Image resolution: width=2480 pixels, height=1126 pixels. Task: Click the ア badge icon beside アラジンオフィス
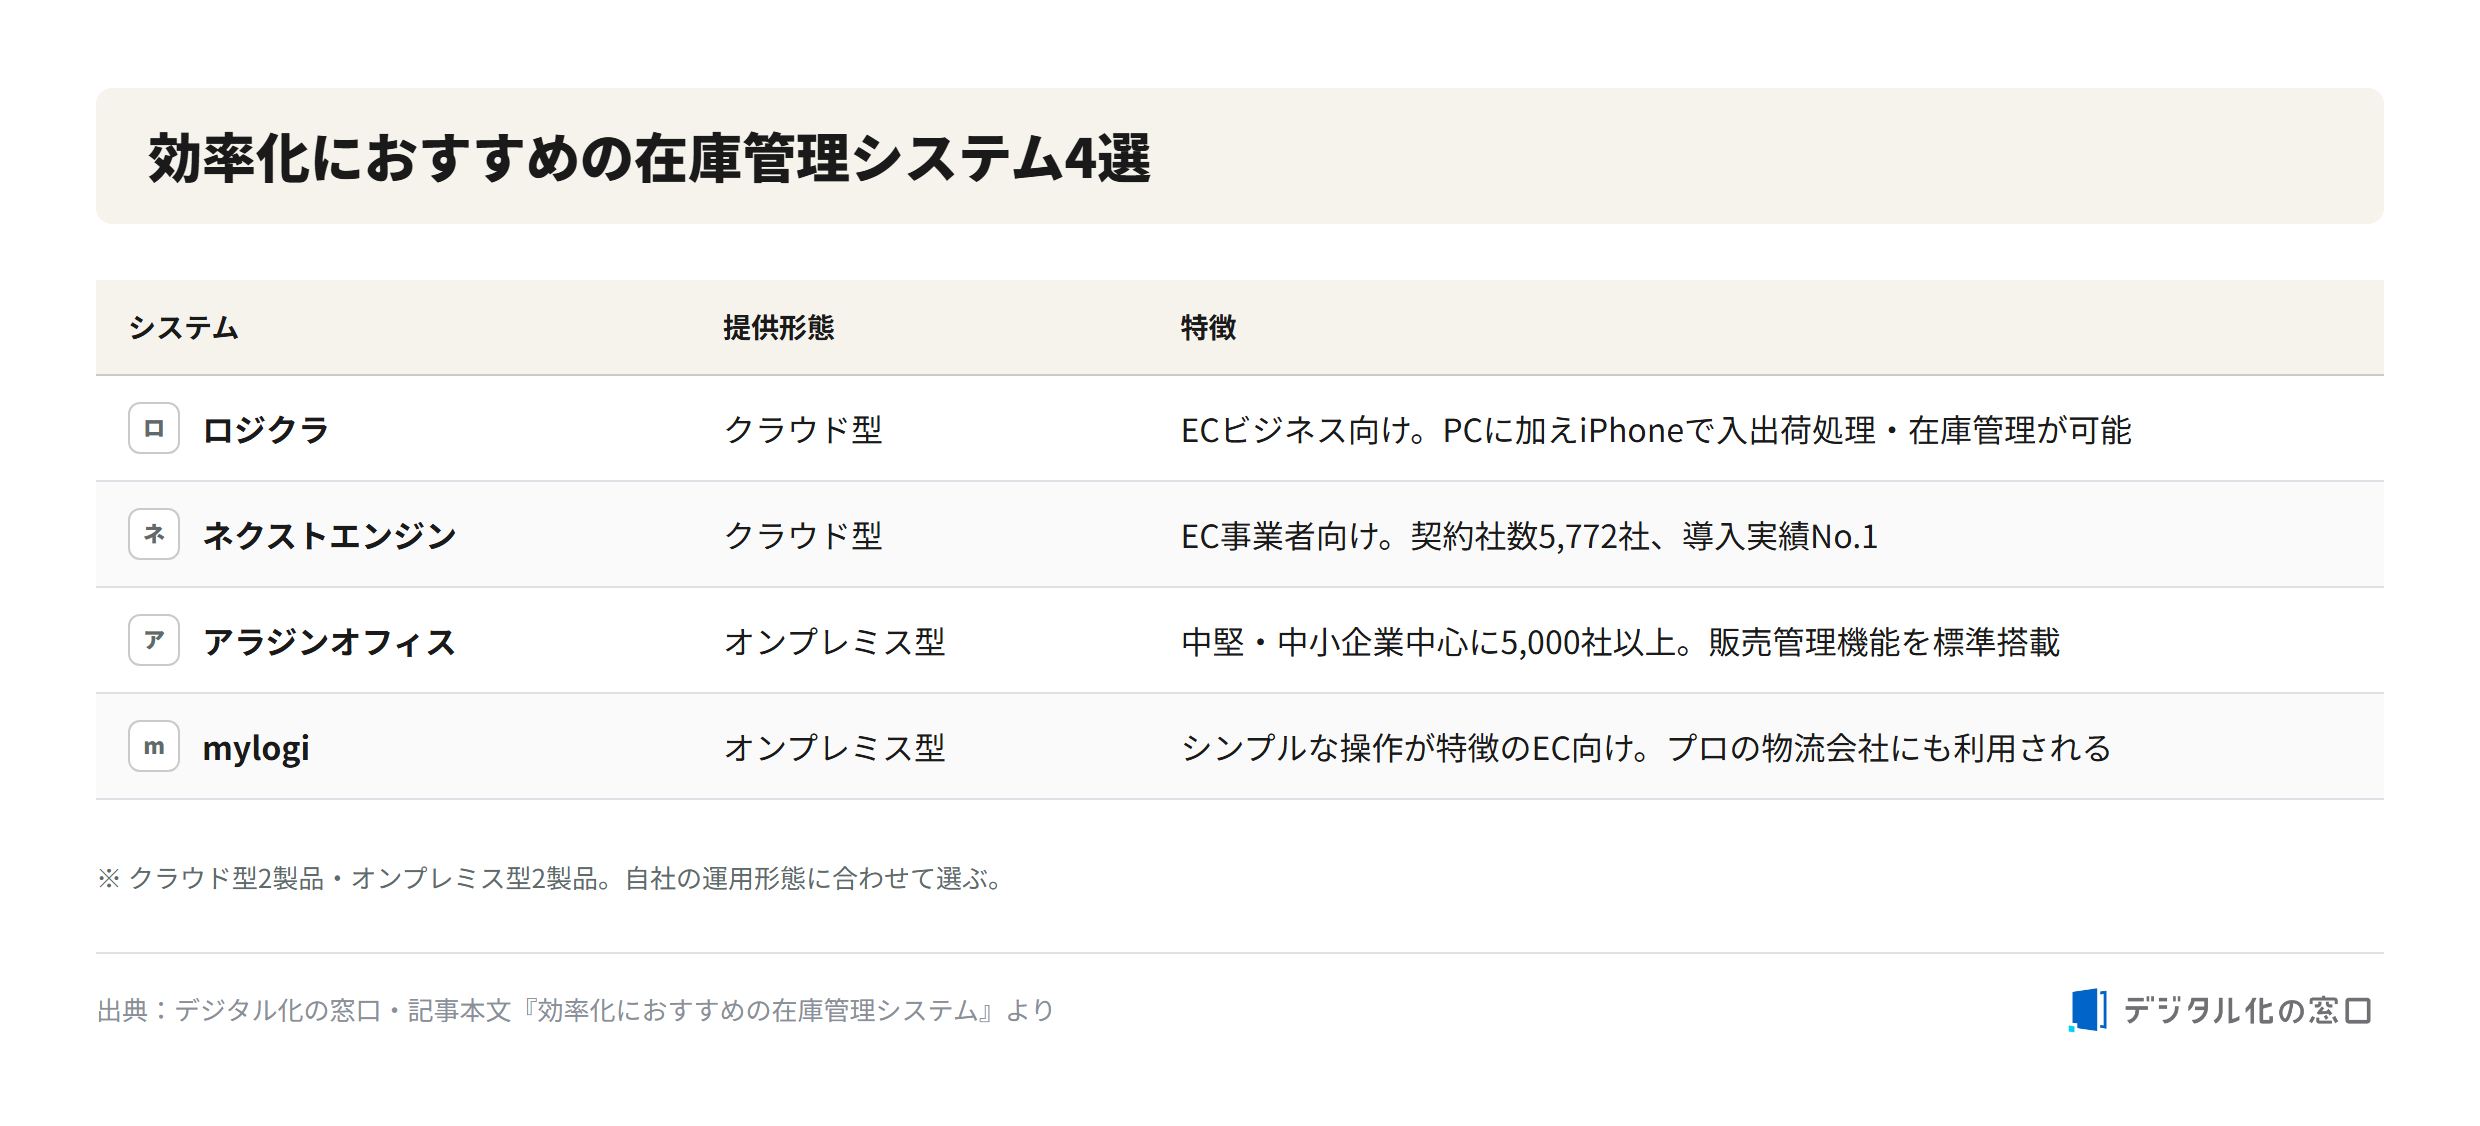(x=154, y=640)
